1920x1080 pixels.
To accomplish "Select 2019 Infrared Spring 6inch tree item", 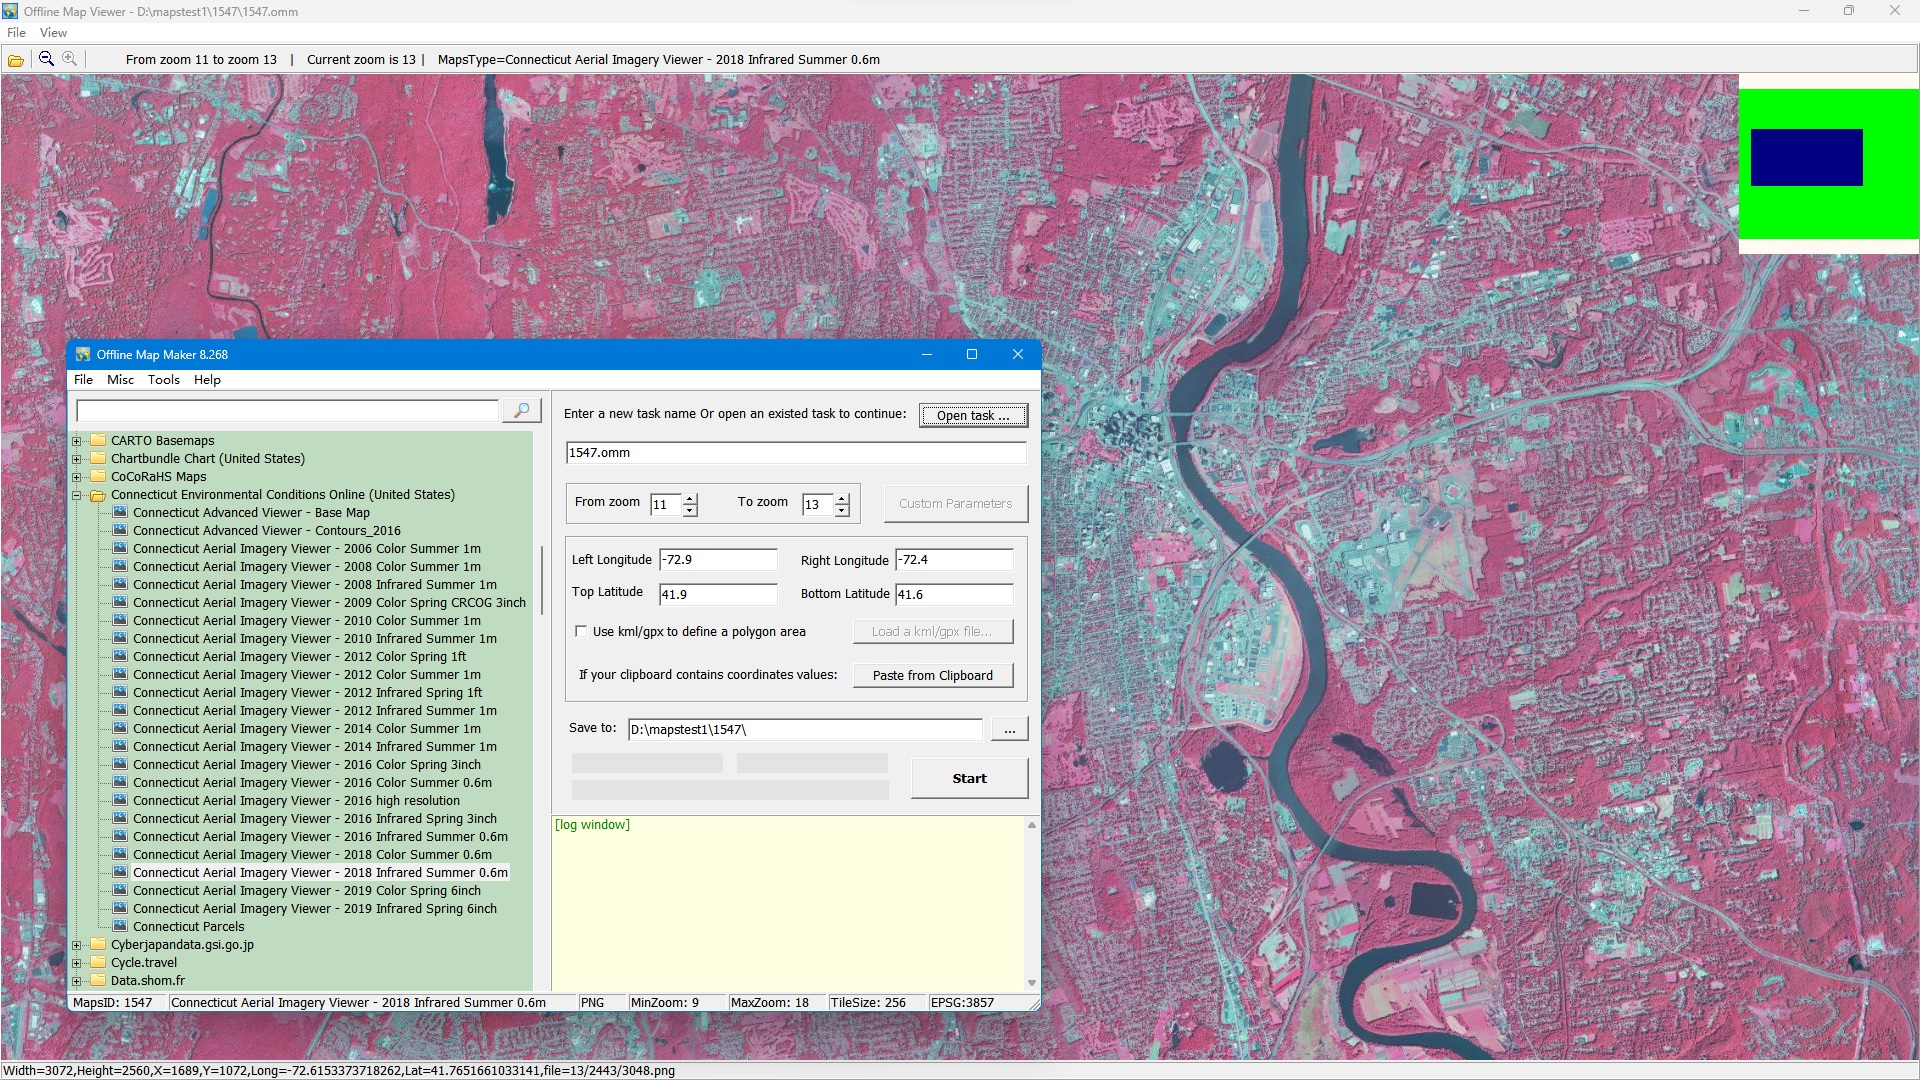I will 315,908.
